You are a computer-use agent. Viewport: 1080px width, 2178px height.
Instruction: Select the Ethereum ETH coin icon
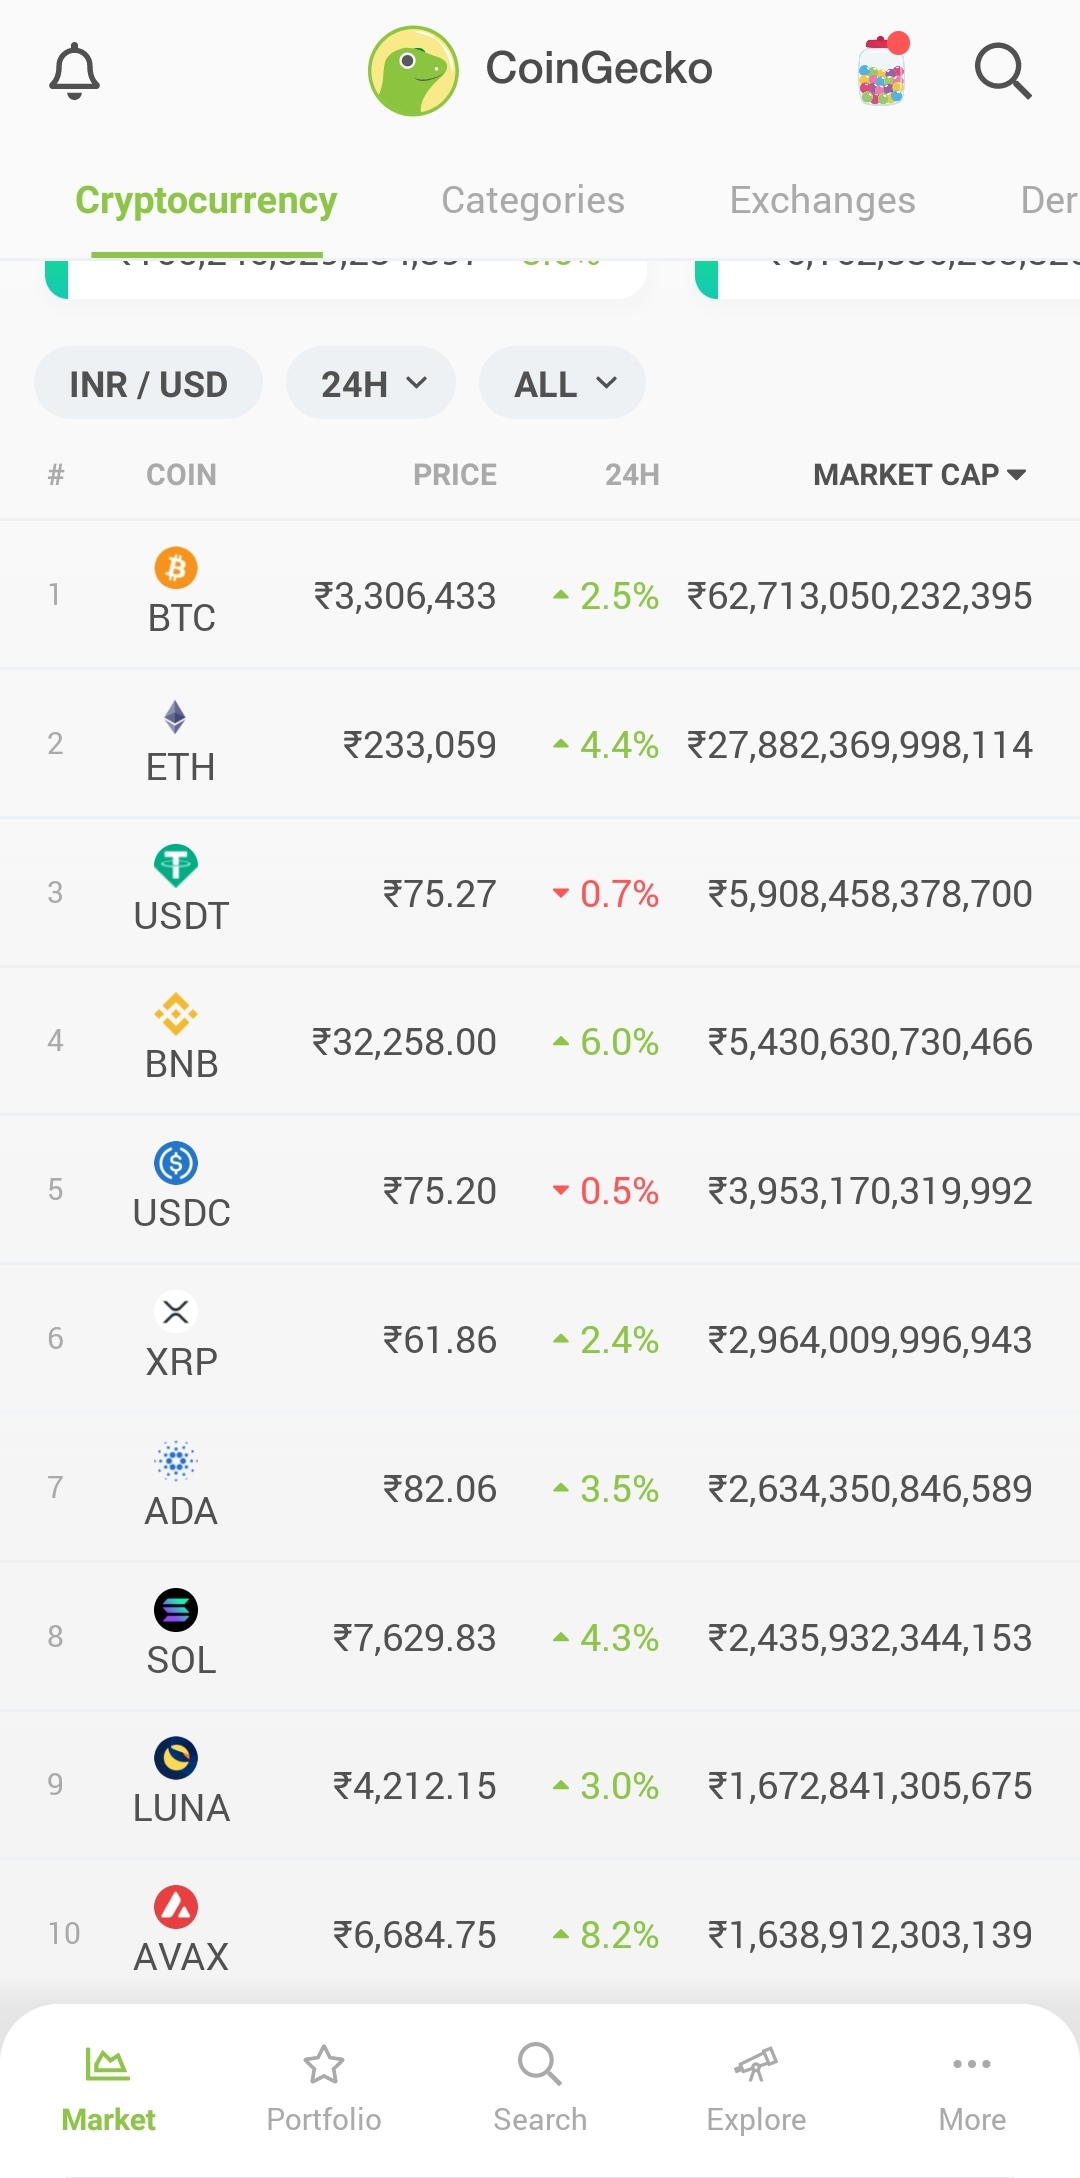[x=175, y=717]
